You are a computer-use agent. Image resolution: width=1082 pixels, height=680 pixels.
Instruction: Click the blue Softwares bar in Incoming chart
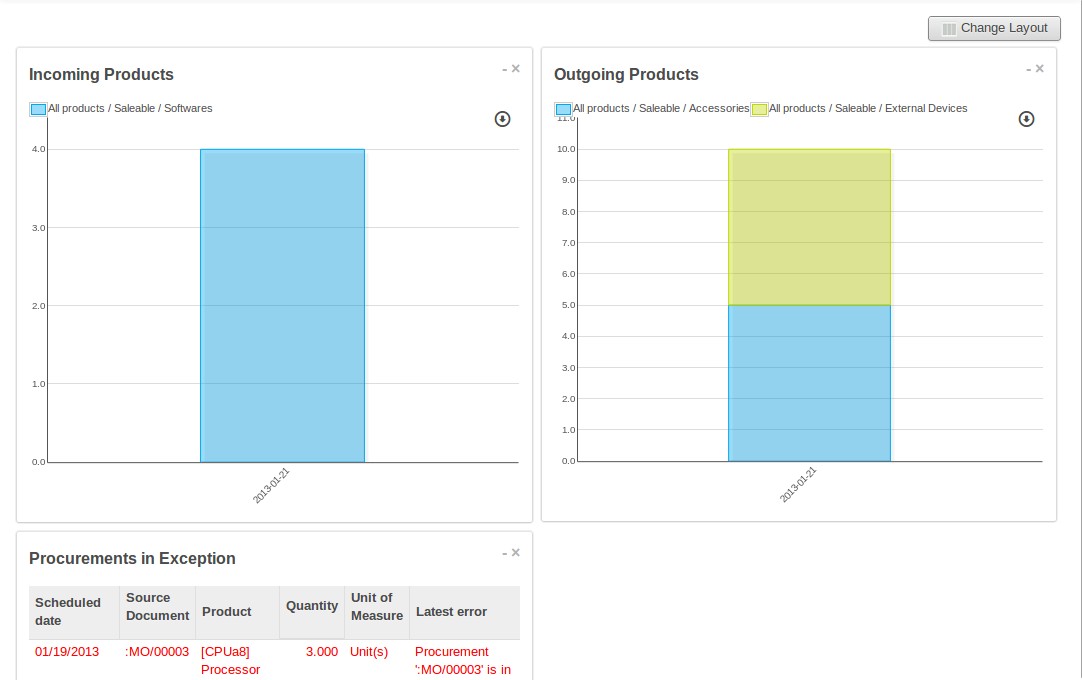[282, 305]
